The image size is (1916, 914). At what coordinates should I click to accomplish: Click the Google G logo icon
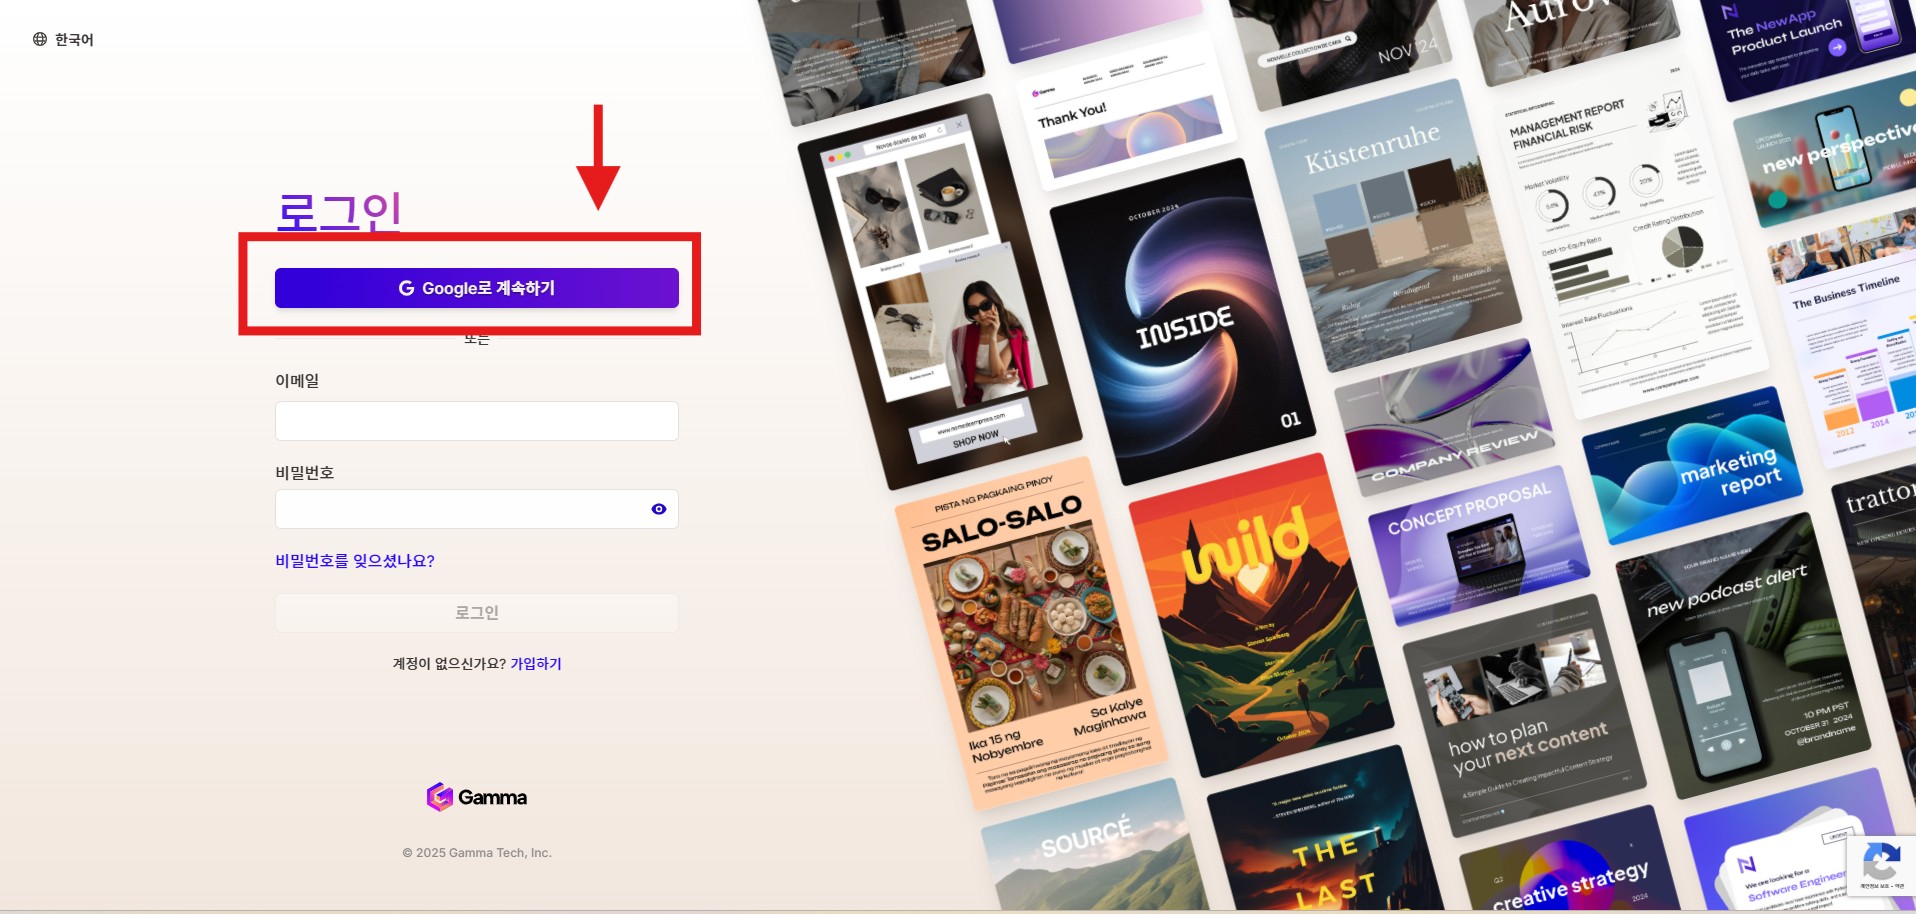tap(406, 288)
